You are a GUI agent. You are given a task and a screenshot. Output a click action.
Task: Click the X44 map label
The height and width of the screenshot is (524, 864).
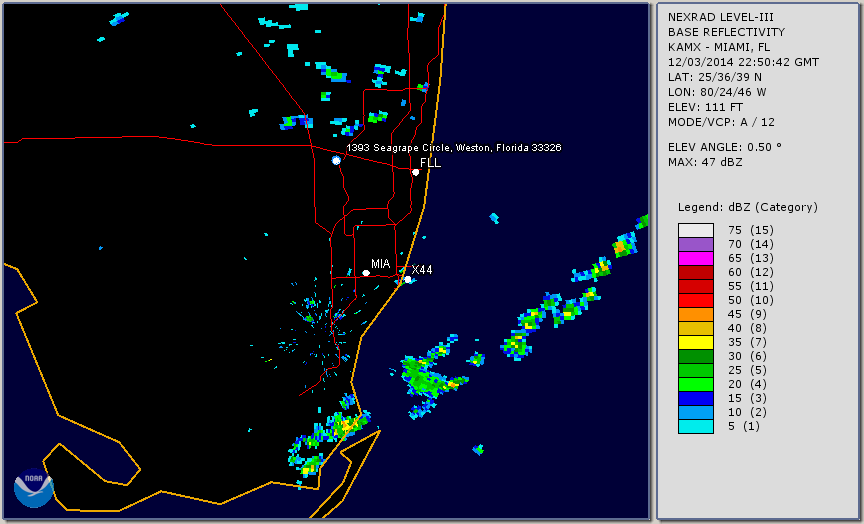pos(422,269)
